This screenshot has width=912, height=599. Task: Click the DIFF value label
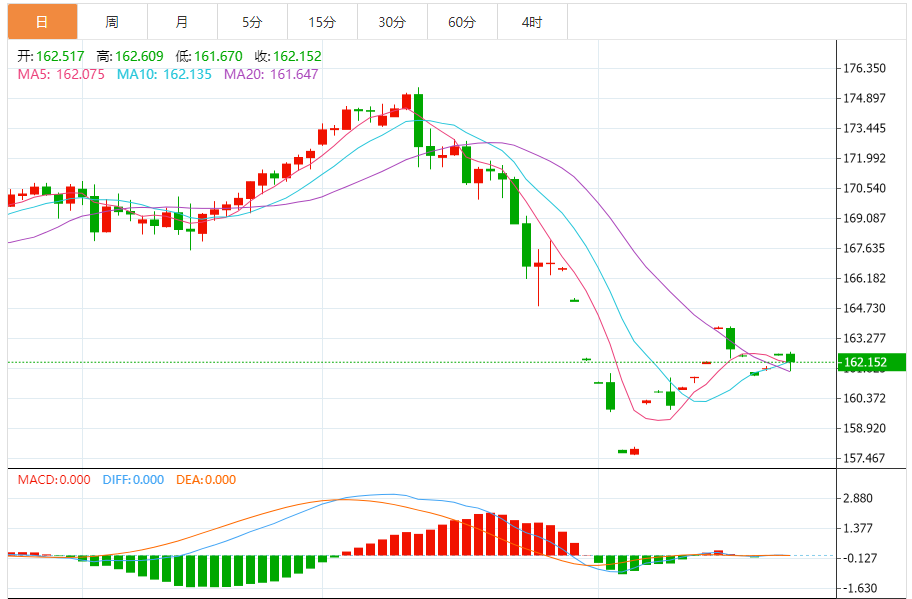click(133, 480)
